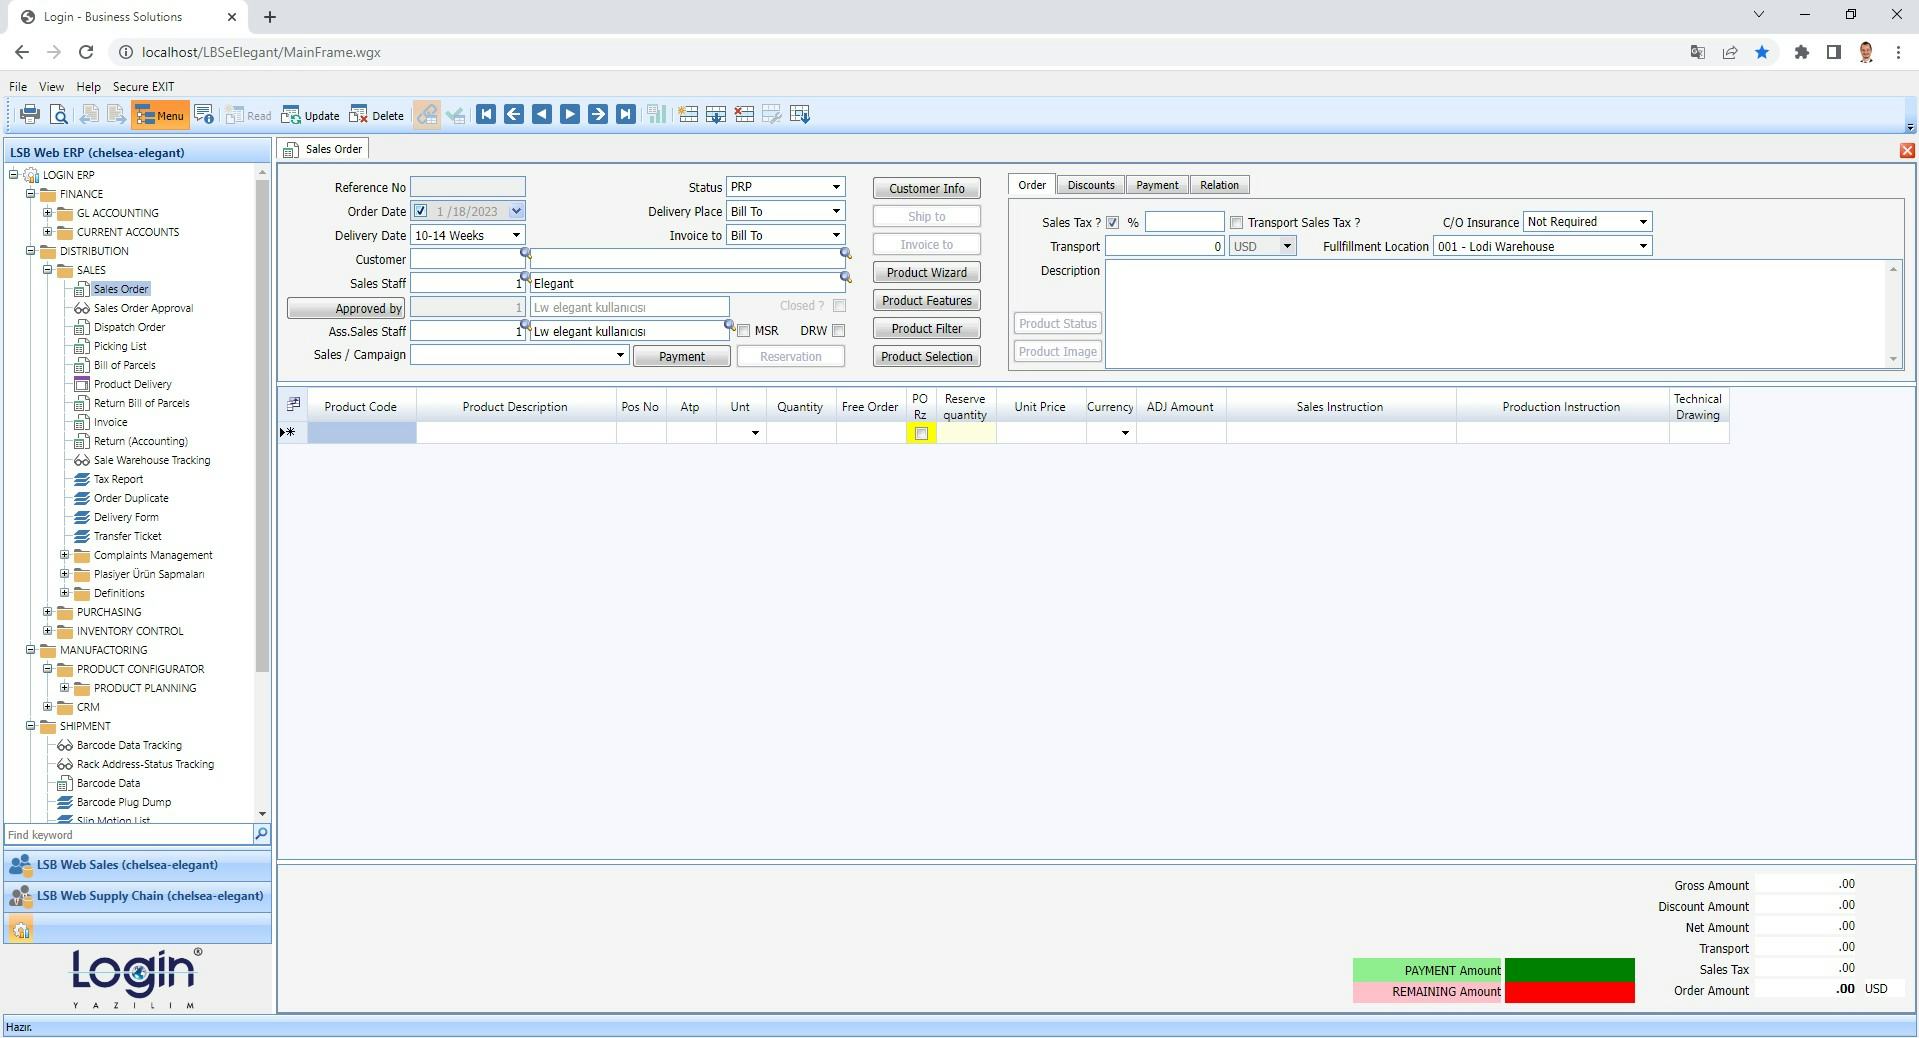The width and height of the screenshot is (1919, 1038).
Task: Expand the SHIPMENT tree node
Action: (x=31, y=726)
